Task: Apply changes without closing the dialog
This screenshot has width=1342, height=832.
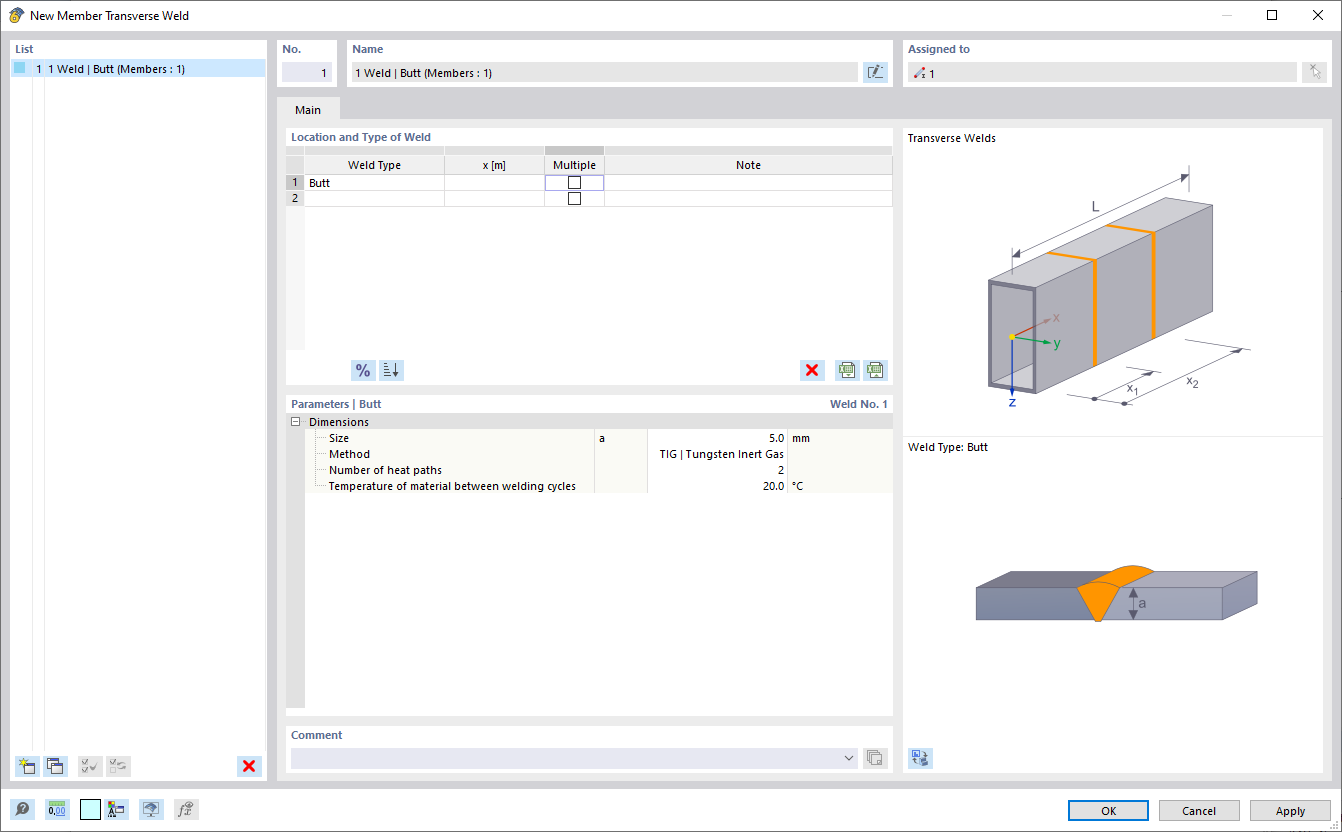Action: click(1289, 810)
